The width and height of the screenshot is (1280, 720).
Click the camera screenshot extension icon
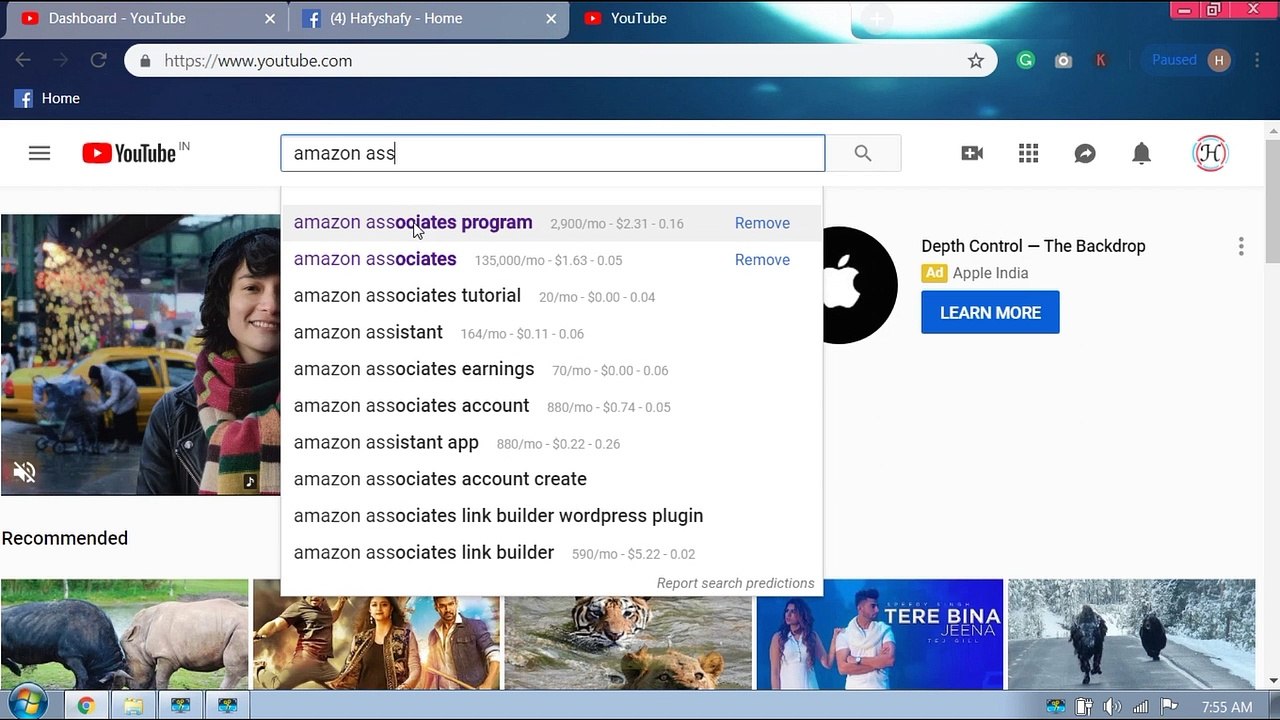point(1063,60)
